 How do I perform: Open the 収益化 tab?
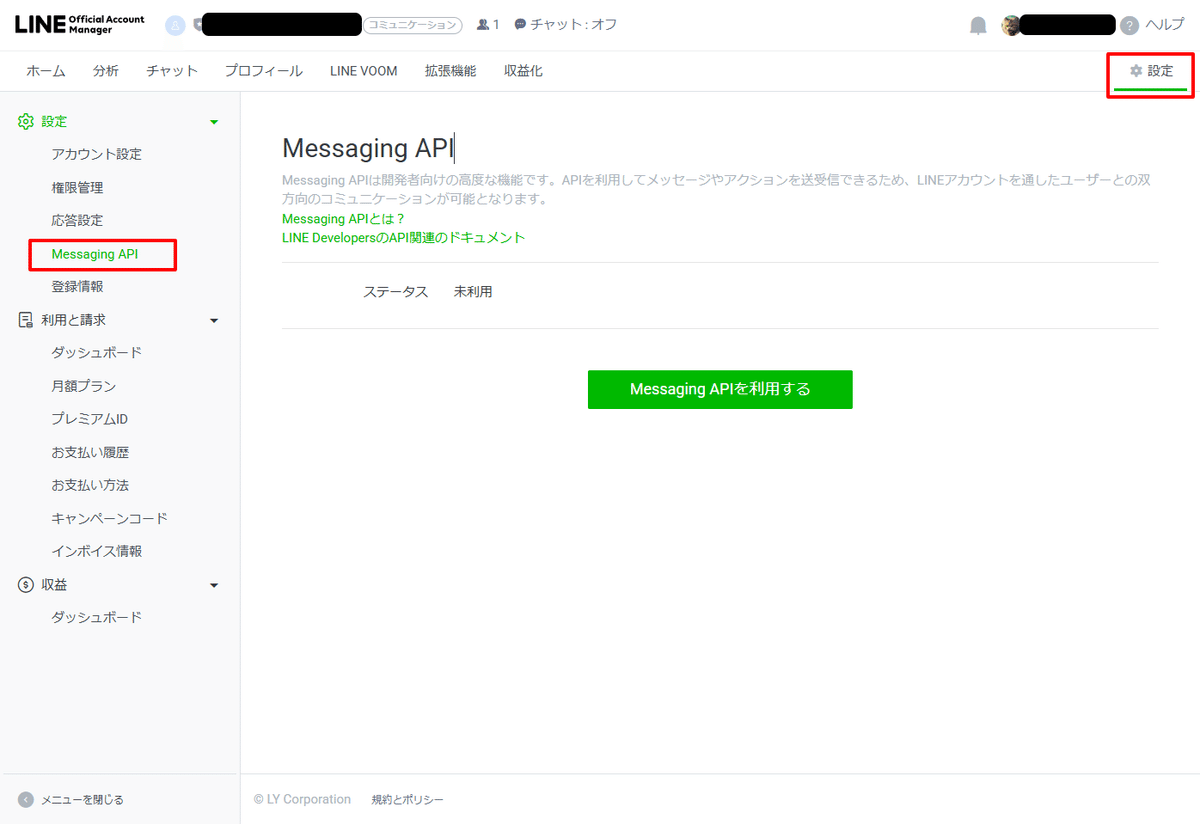point(523,71)
